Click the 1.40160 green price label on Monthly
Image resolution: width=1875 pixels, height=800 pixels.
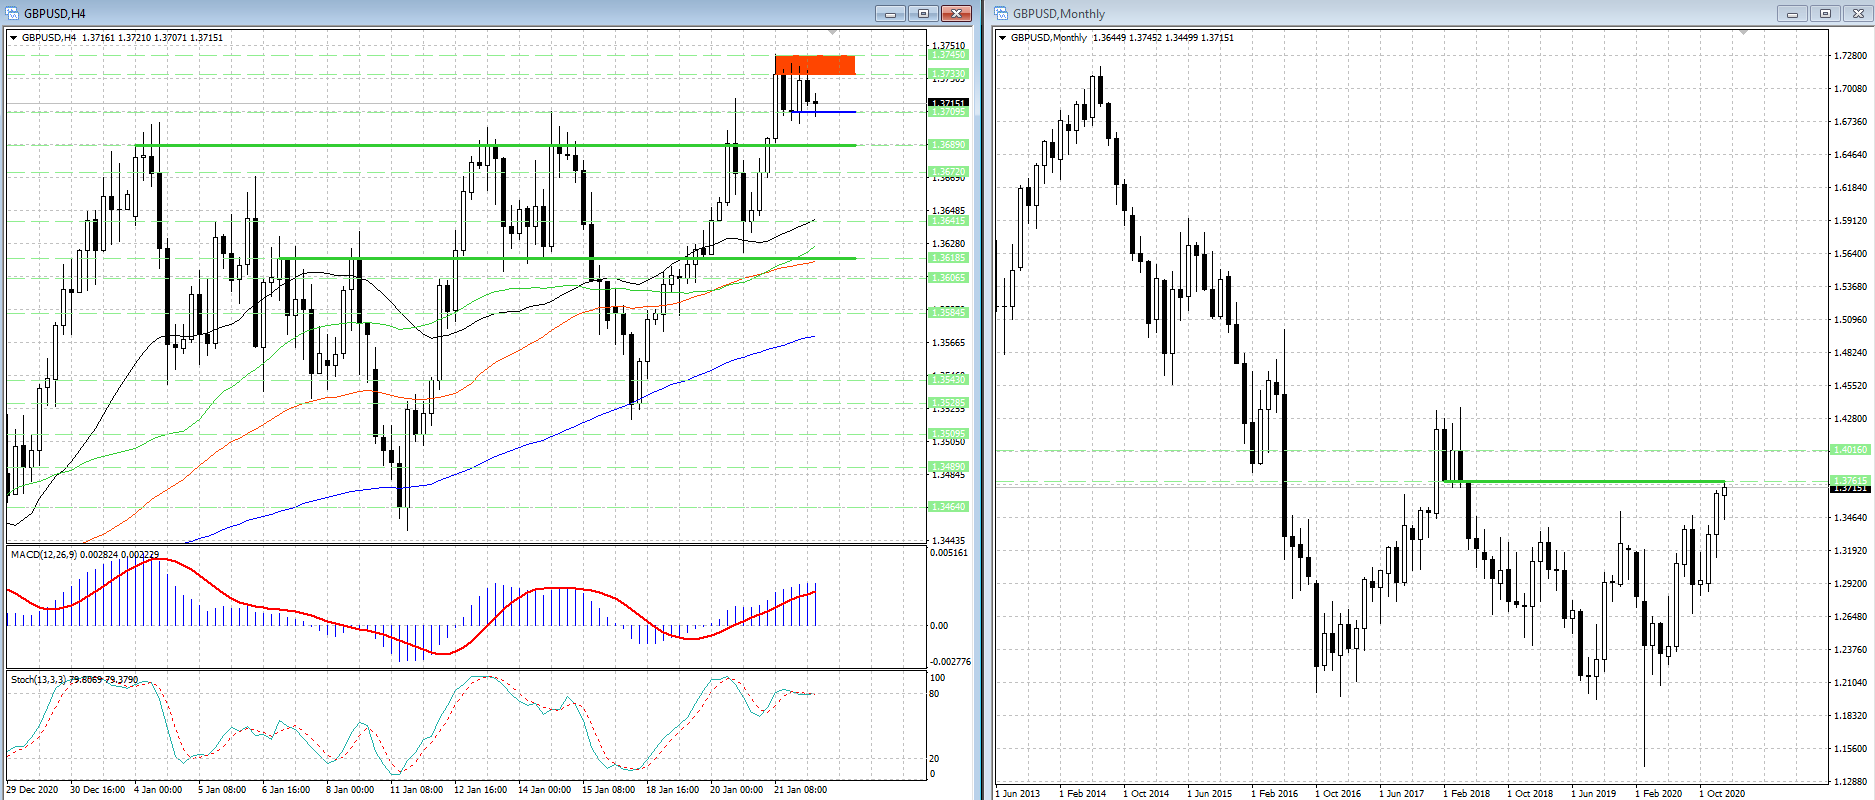click(x=1849, y=450)
